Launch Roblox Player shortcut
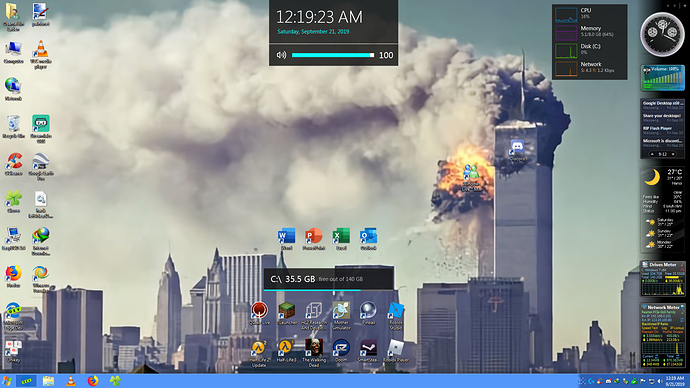 (396, 351)
